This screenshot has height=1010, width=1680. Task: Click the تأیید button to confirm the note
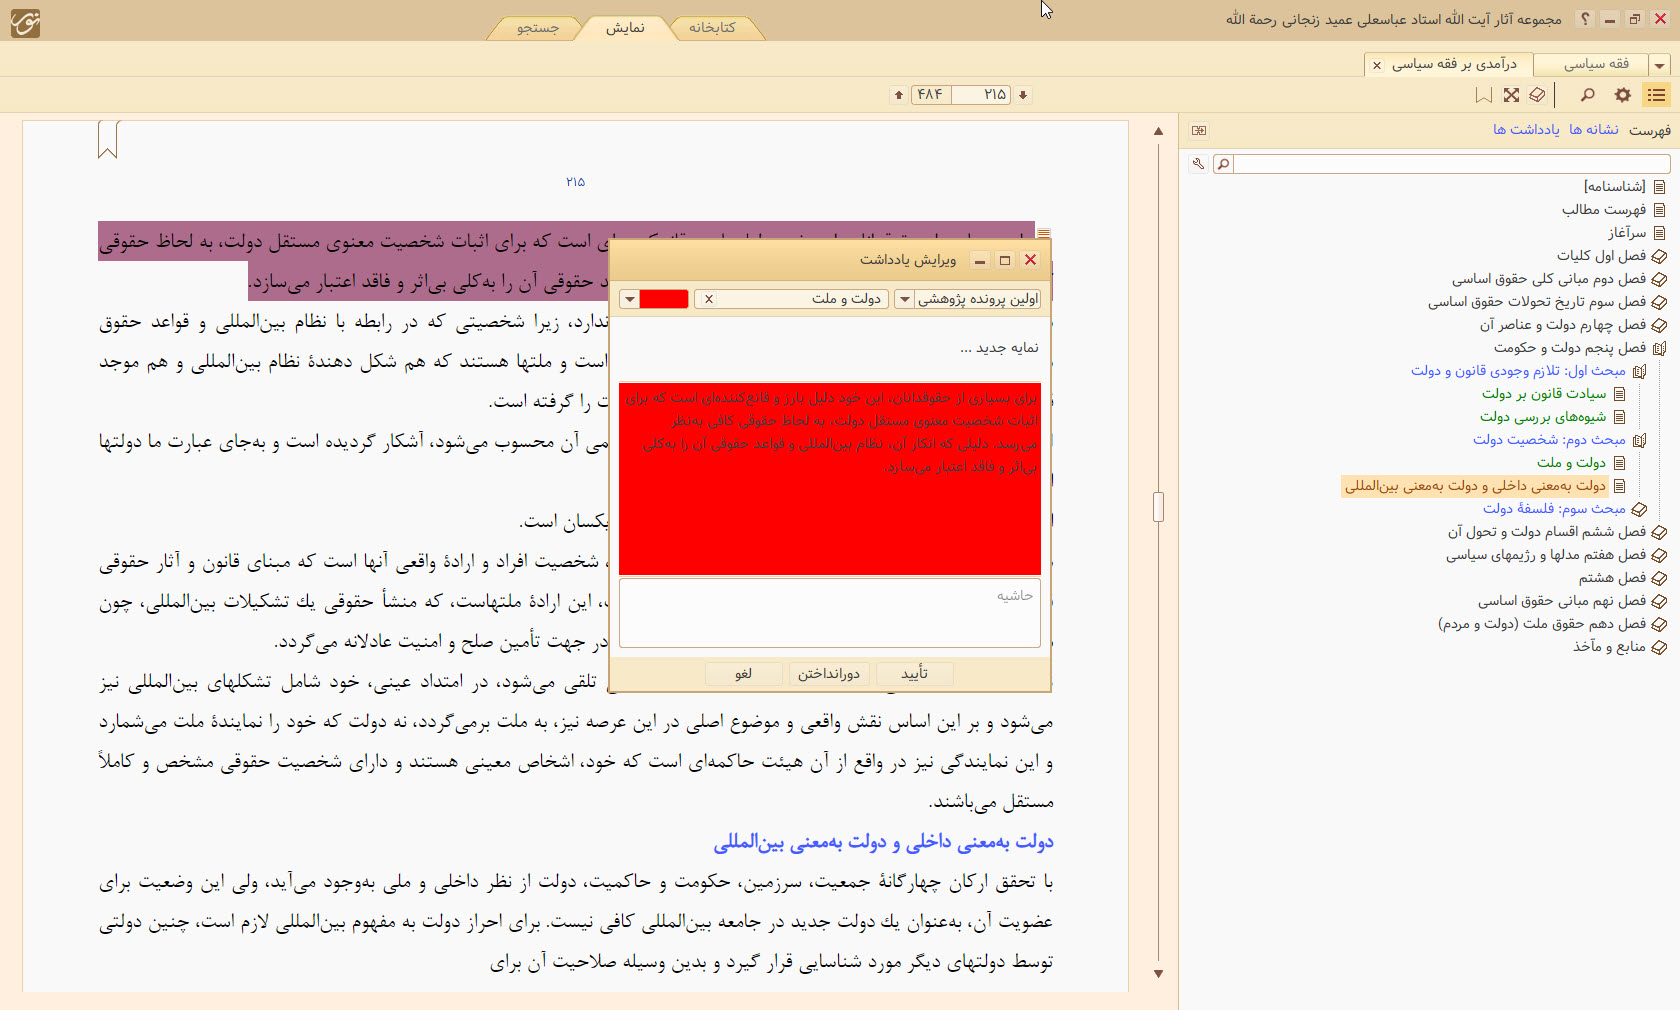click(x=914, y=674)
